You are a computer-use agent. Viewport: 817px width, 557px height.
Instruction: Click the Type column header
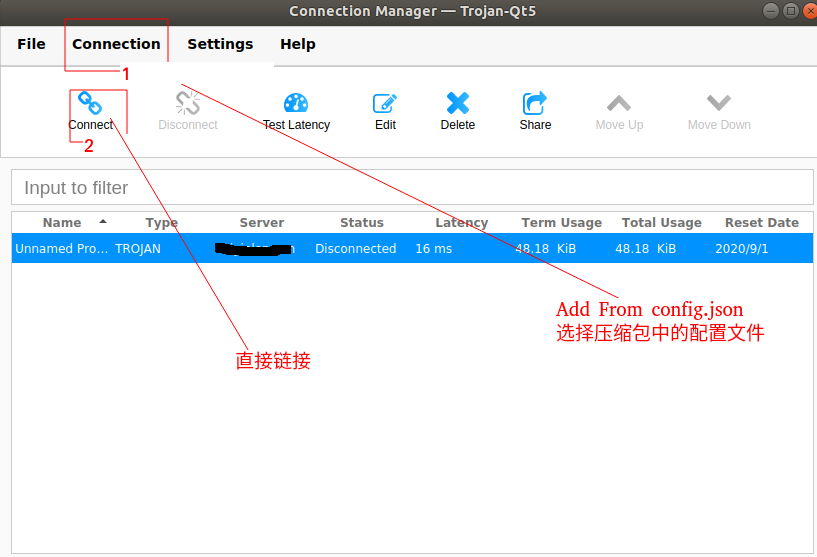tap(161, 223)
